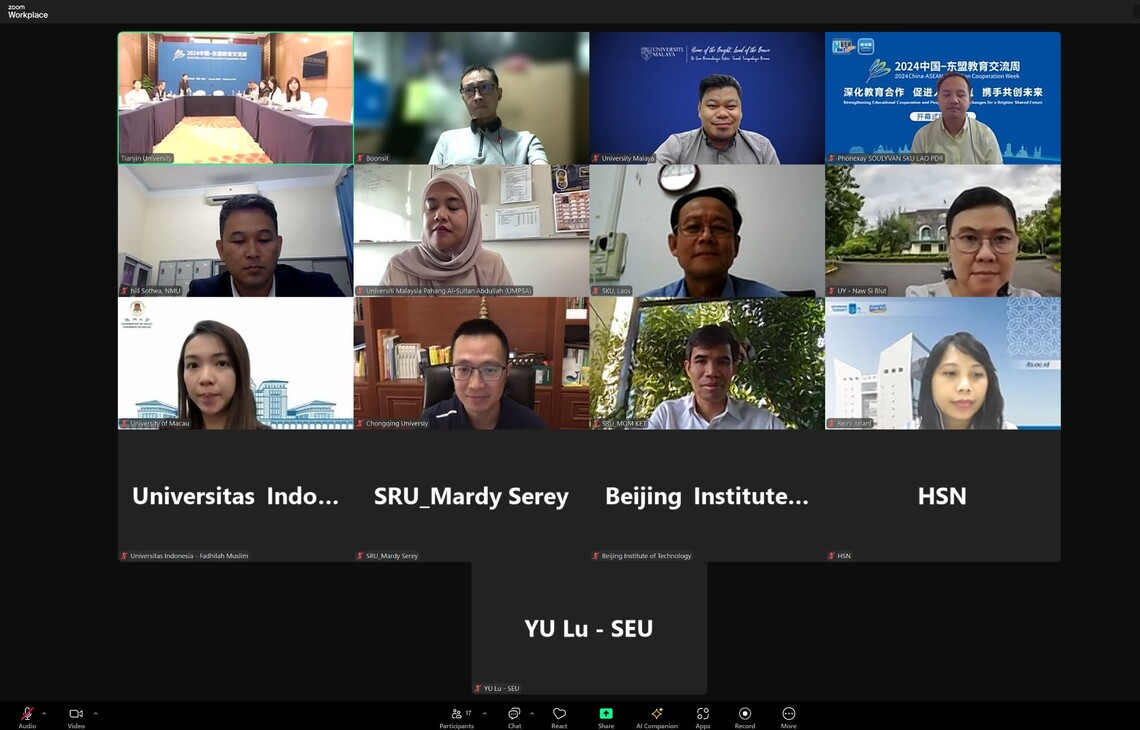Viewport: 1140px width, 730px height.
Task: Click the Zoom Workplace logo
Action: pos(28,11)
